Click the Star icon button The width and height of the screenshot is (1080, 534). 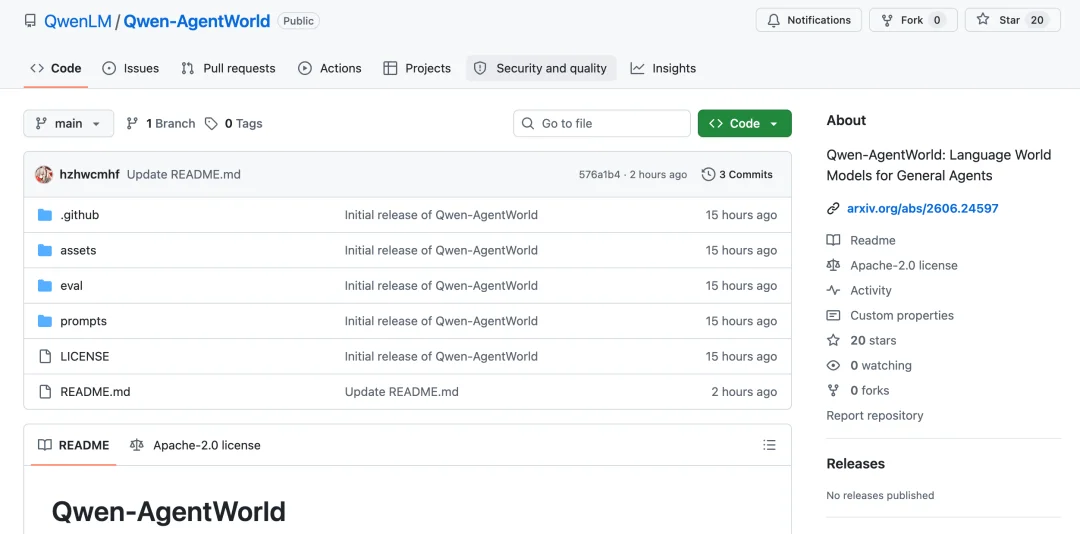pos(983,20)
